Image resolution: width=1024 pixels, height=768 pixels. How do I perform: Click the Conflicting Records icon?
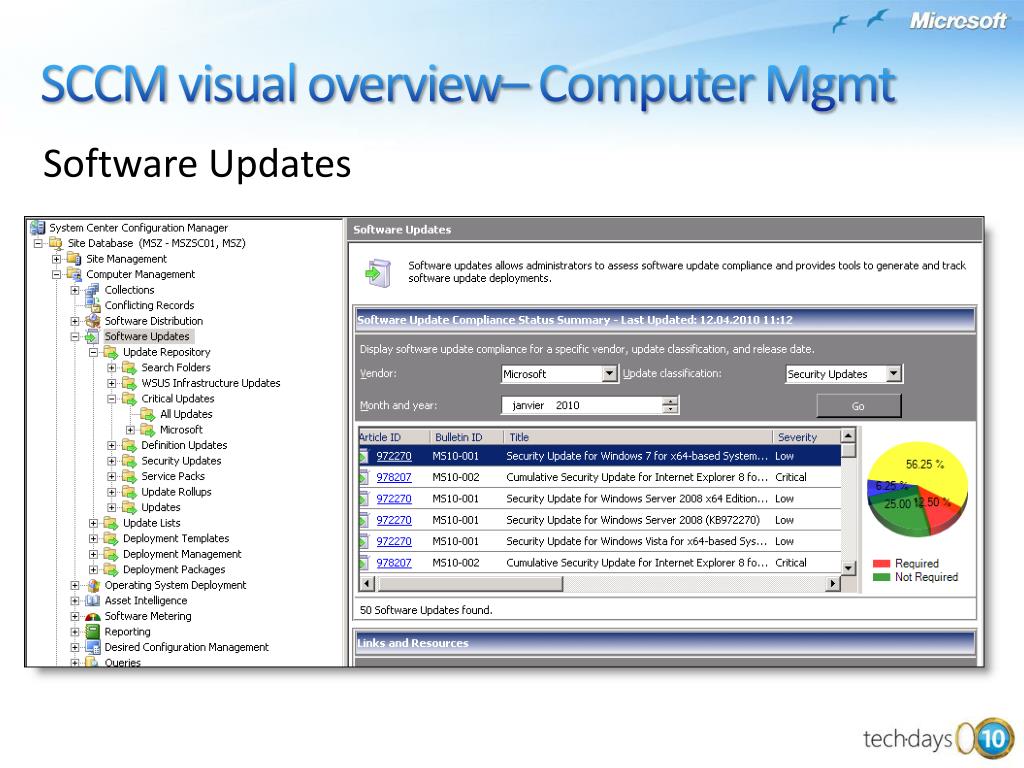point(93,305)
